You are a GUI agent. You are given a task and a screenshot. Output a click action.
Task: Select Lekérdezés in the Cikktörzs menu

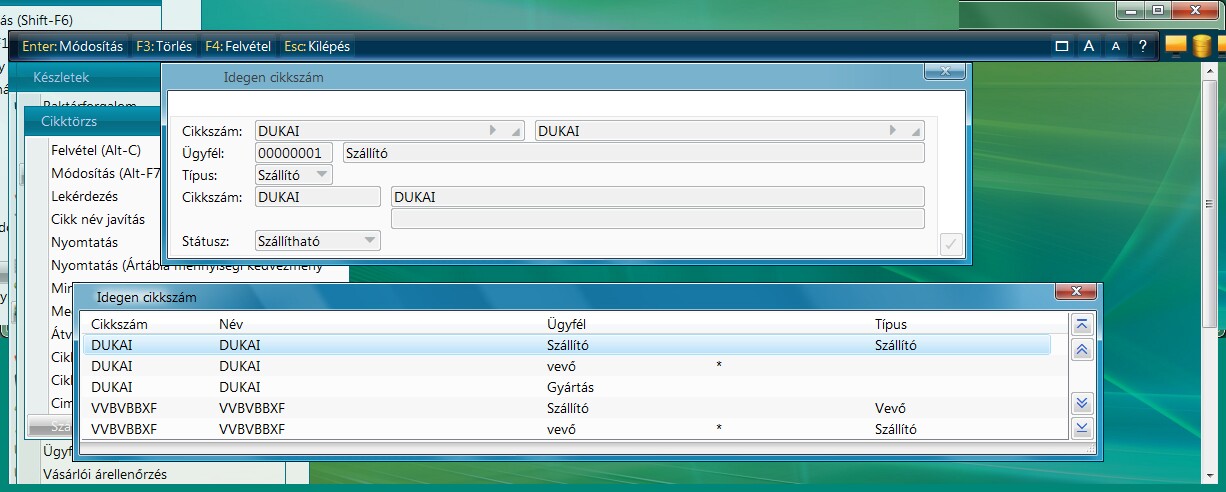pyautogui.click(x=85, y=196)
